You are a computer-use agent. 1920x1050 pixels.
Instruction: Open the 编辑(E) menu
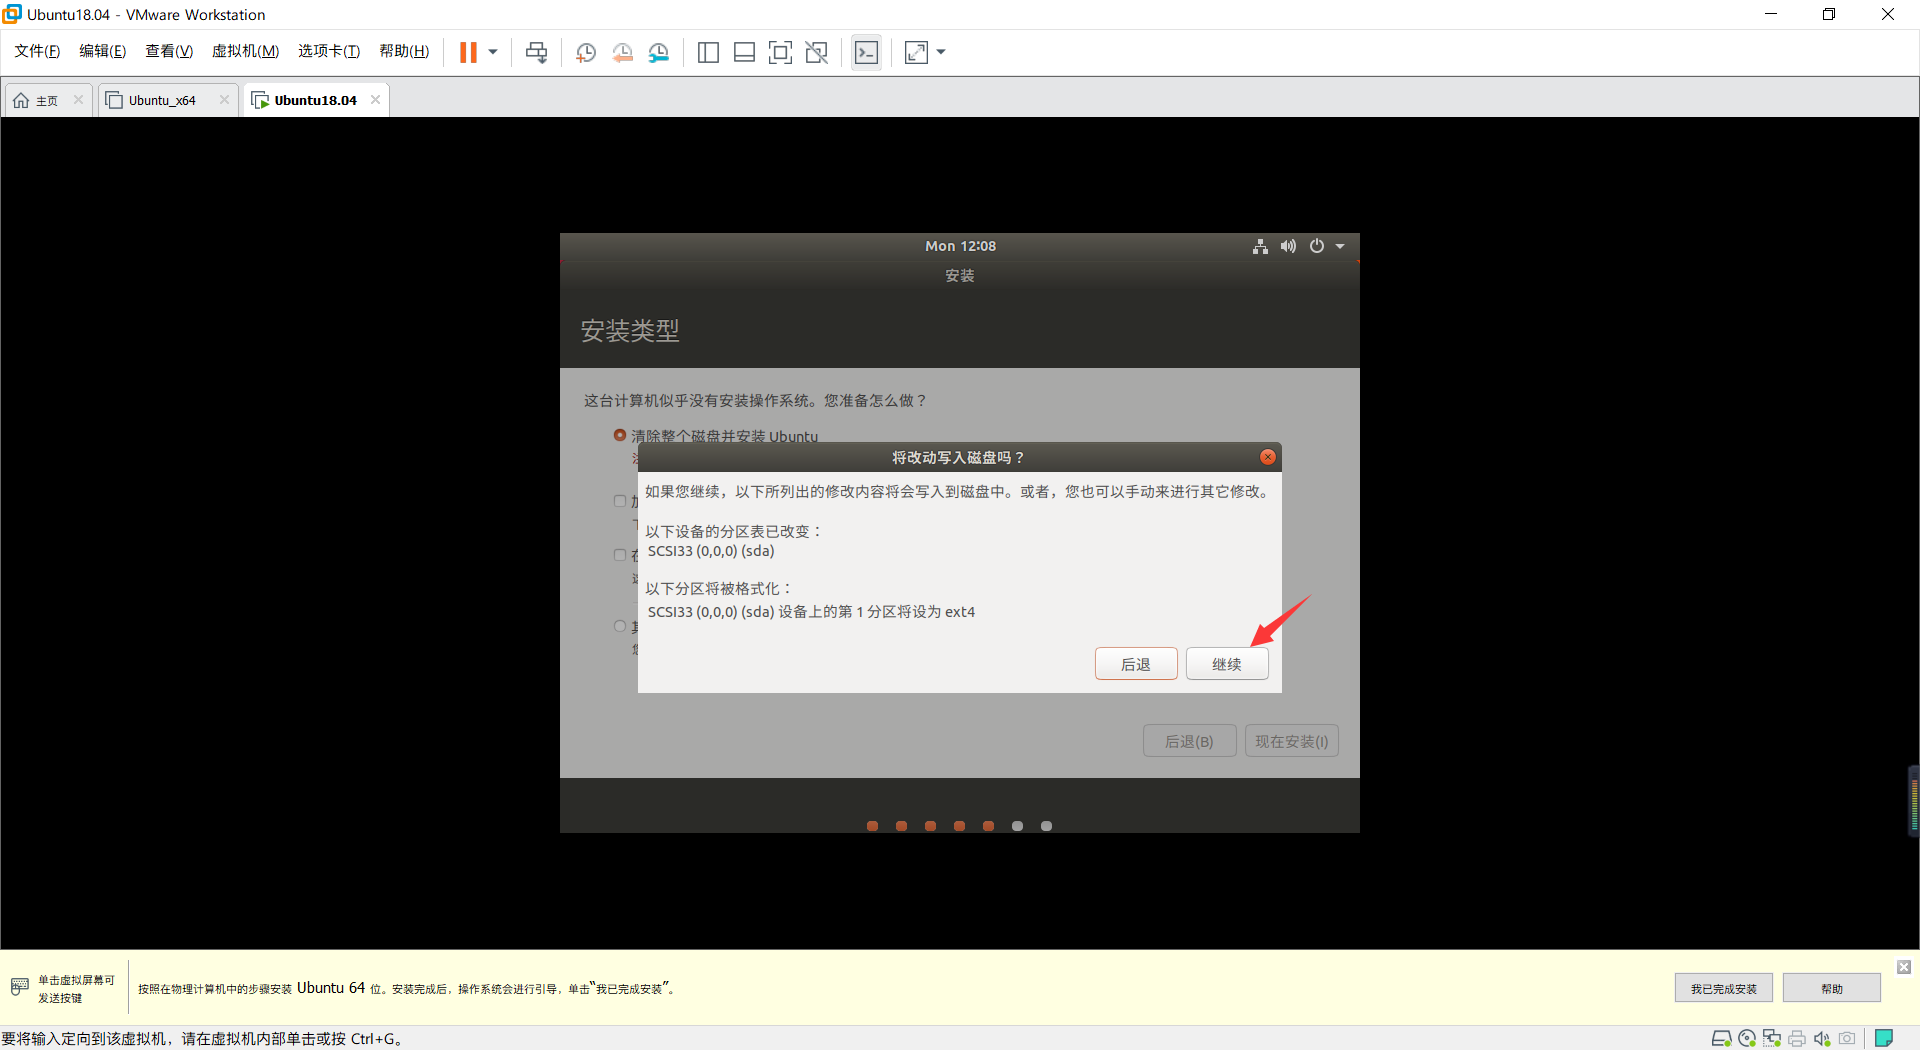click(x=103, y=51)
